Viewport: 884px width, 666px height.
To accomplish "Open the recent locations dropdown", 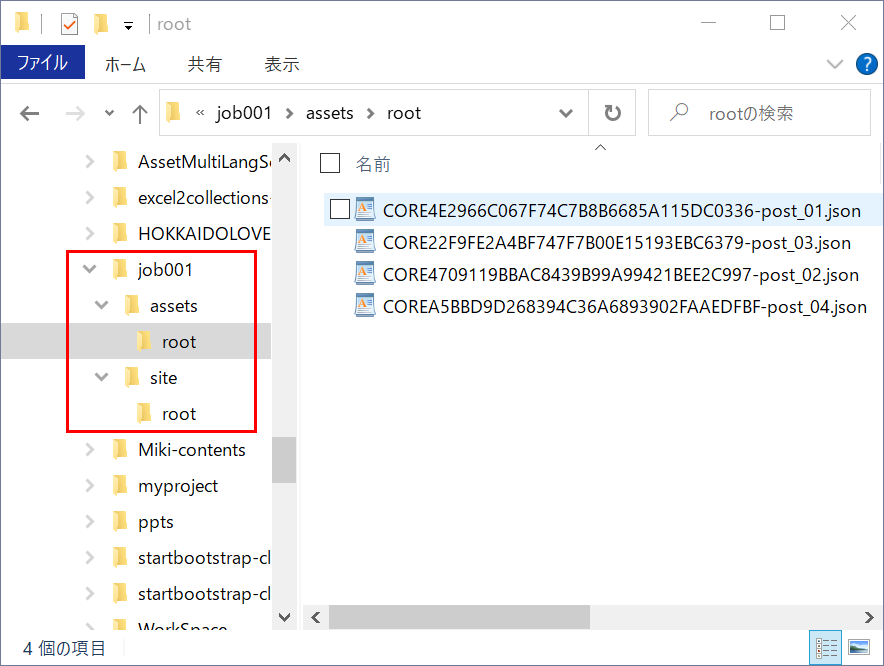I will click(109, 113).
